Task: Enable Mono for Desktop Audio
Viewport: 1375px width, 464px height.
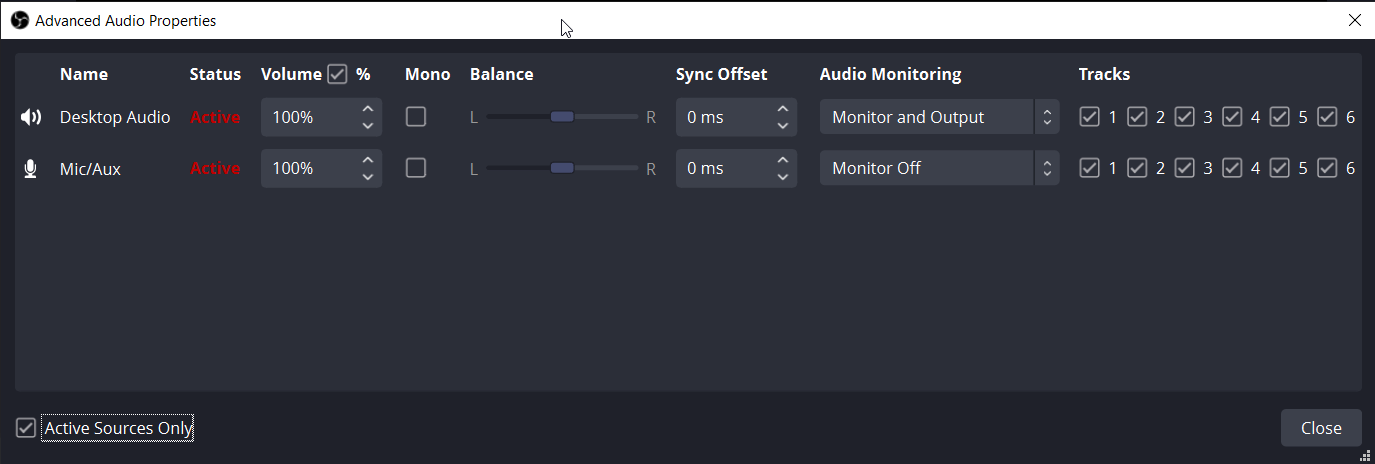Action: [416, 117]
